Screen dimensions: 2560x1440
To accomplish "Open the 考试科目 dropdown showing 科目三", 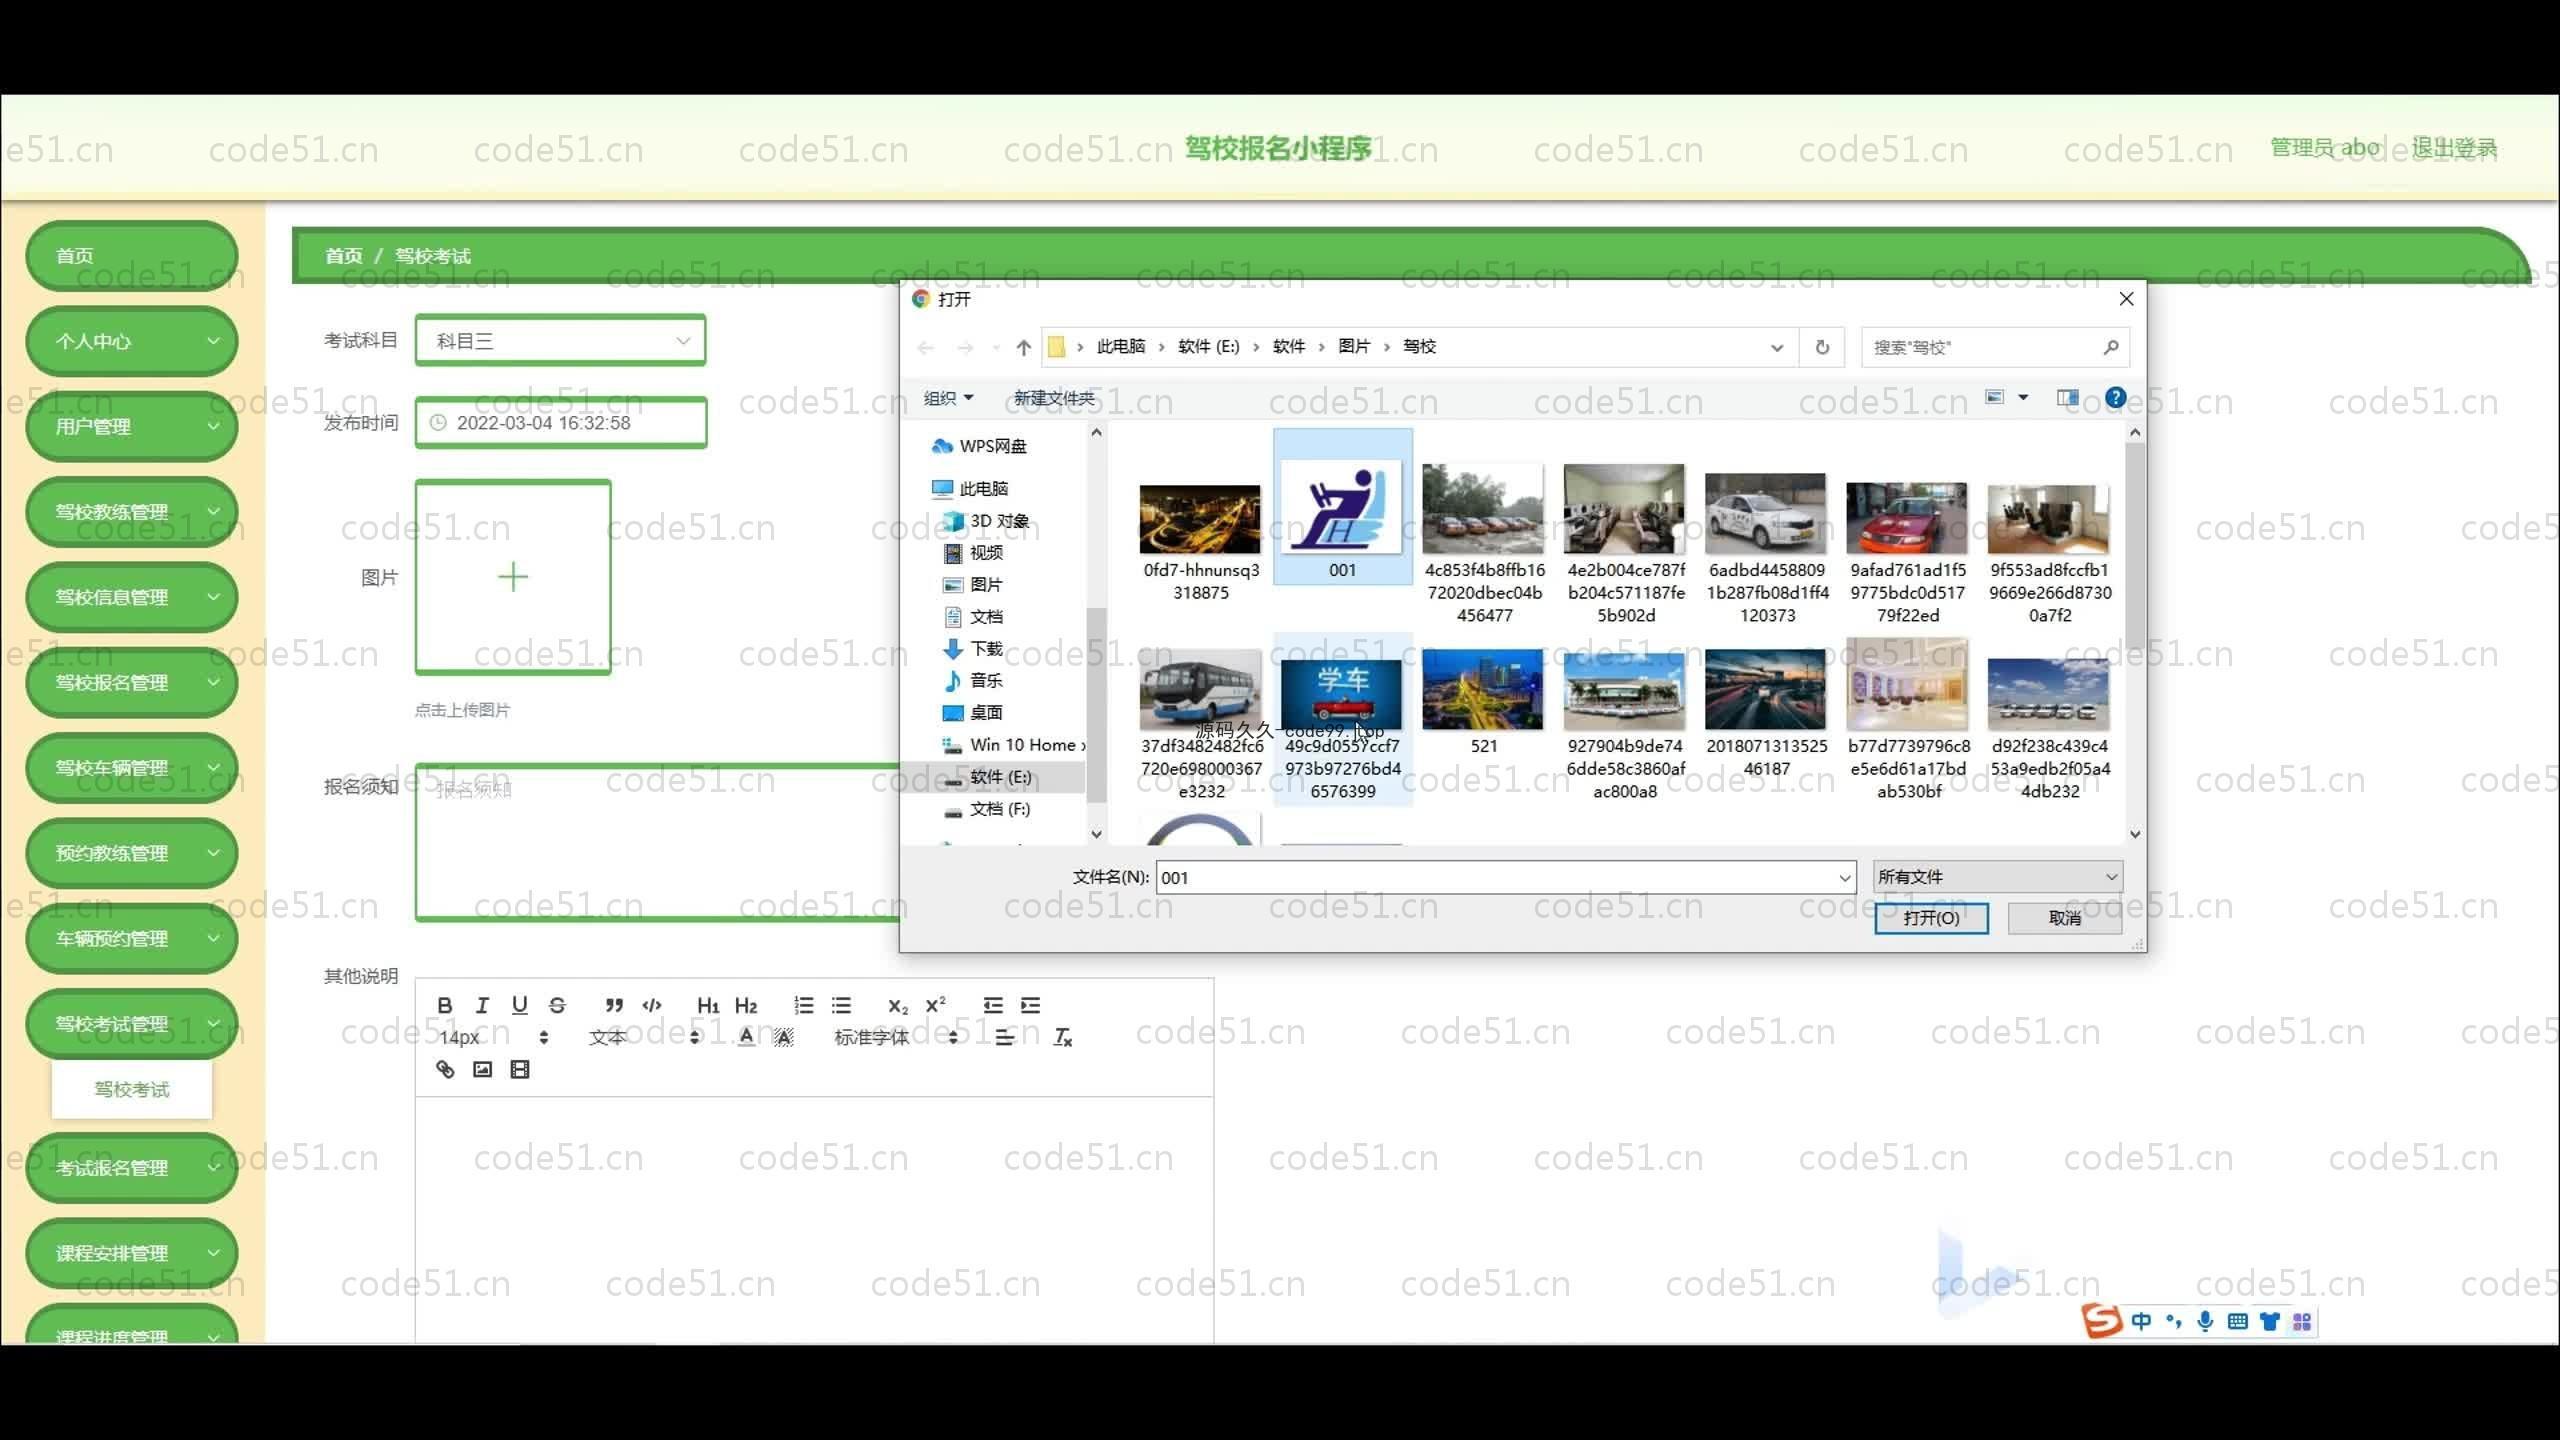I will [561, 340].
